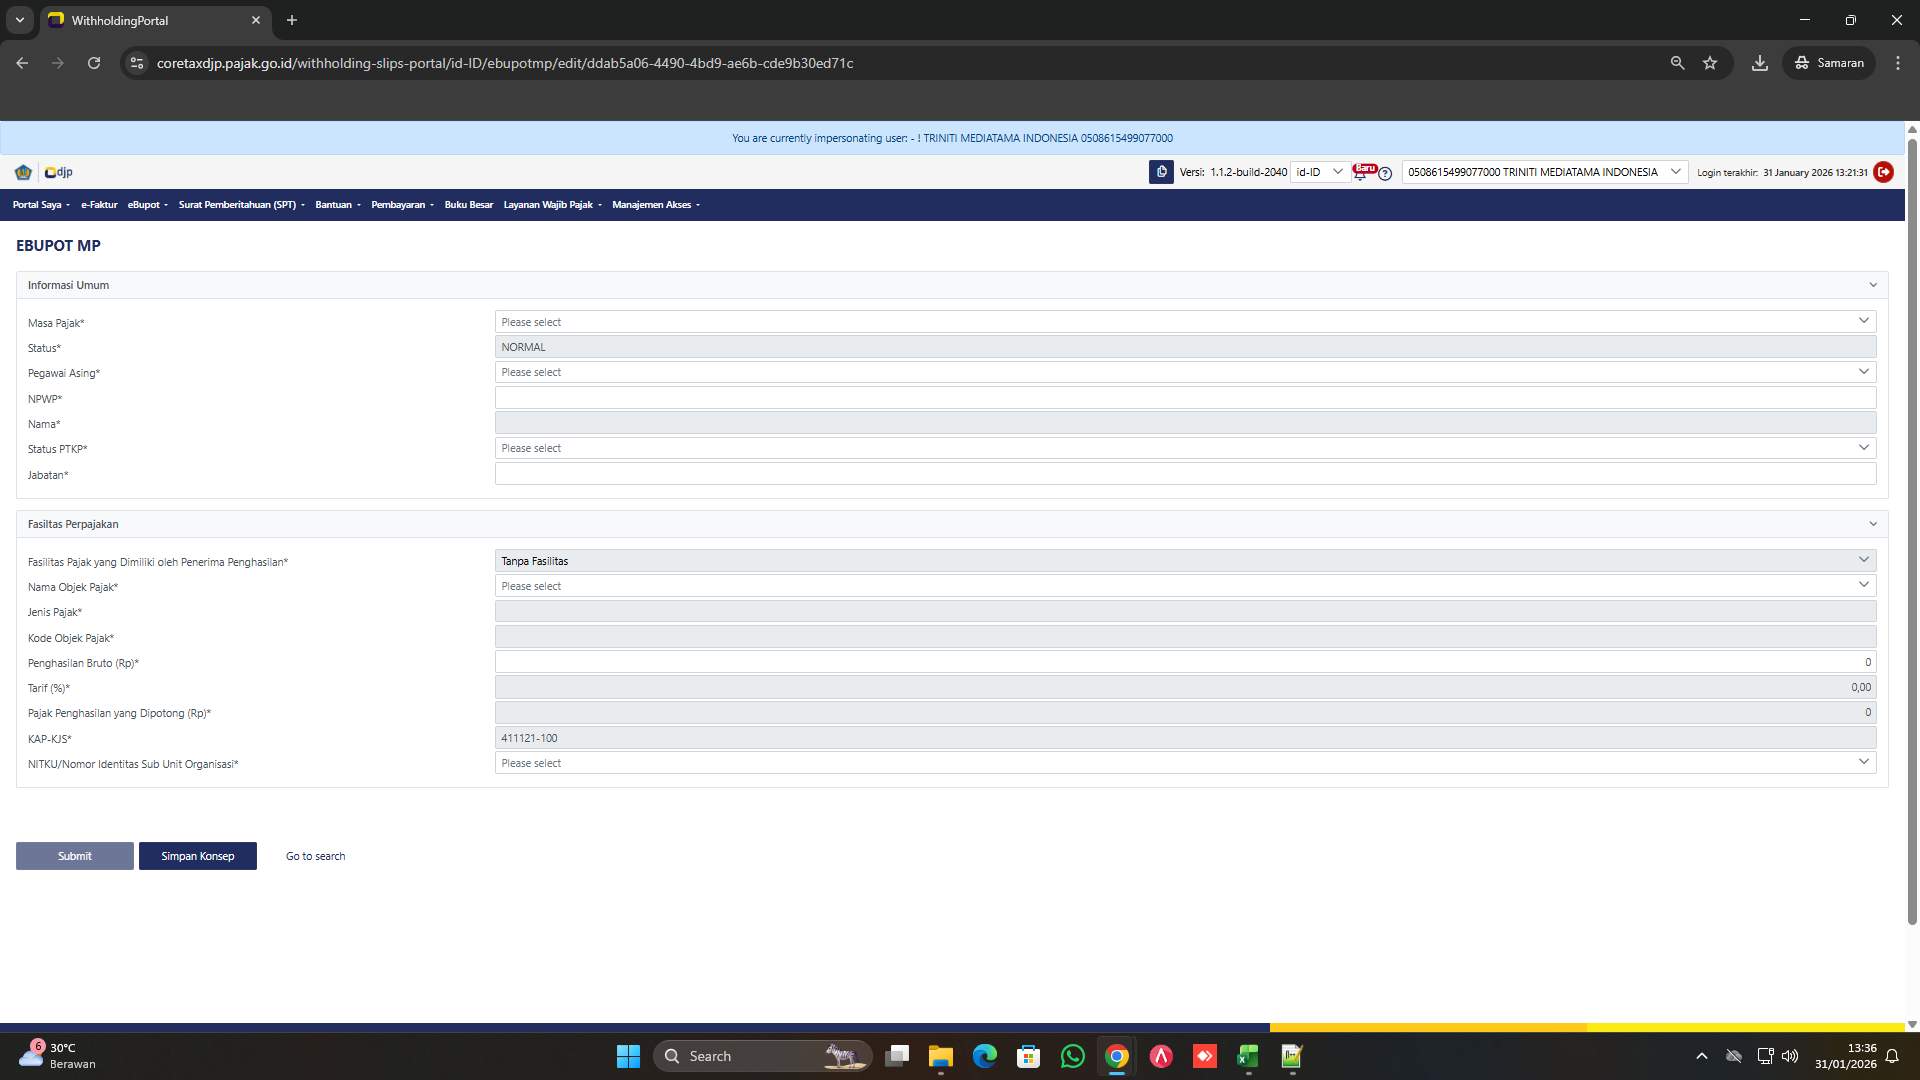1920x1080 pixels.
Task: Click the clipboard icon beside version info
Action: [1161, 172]
